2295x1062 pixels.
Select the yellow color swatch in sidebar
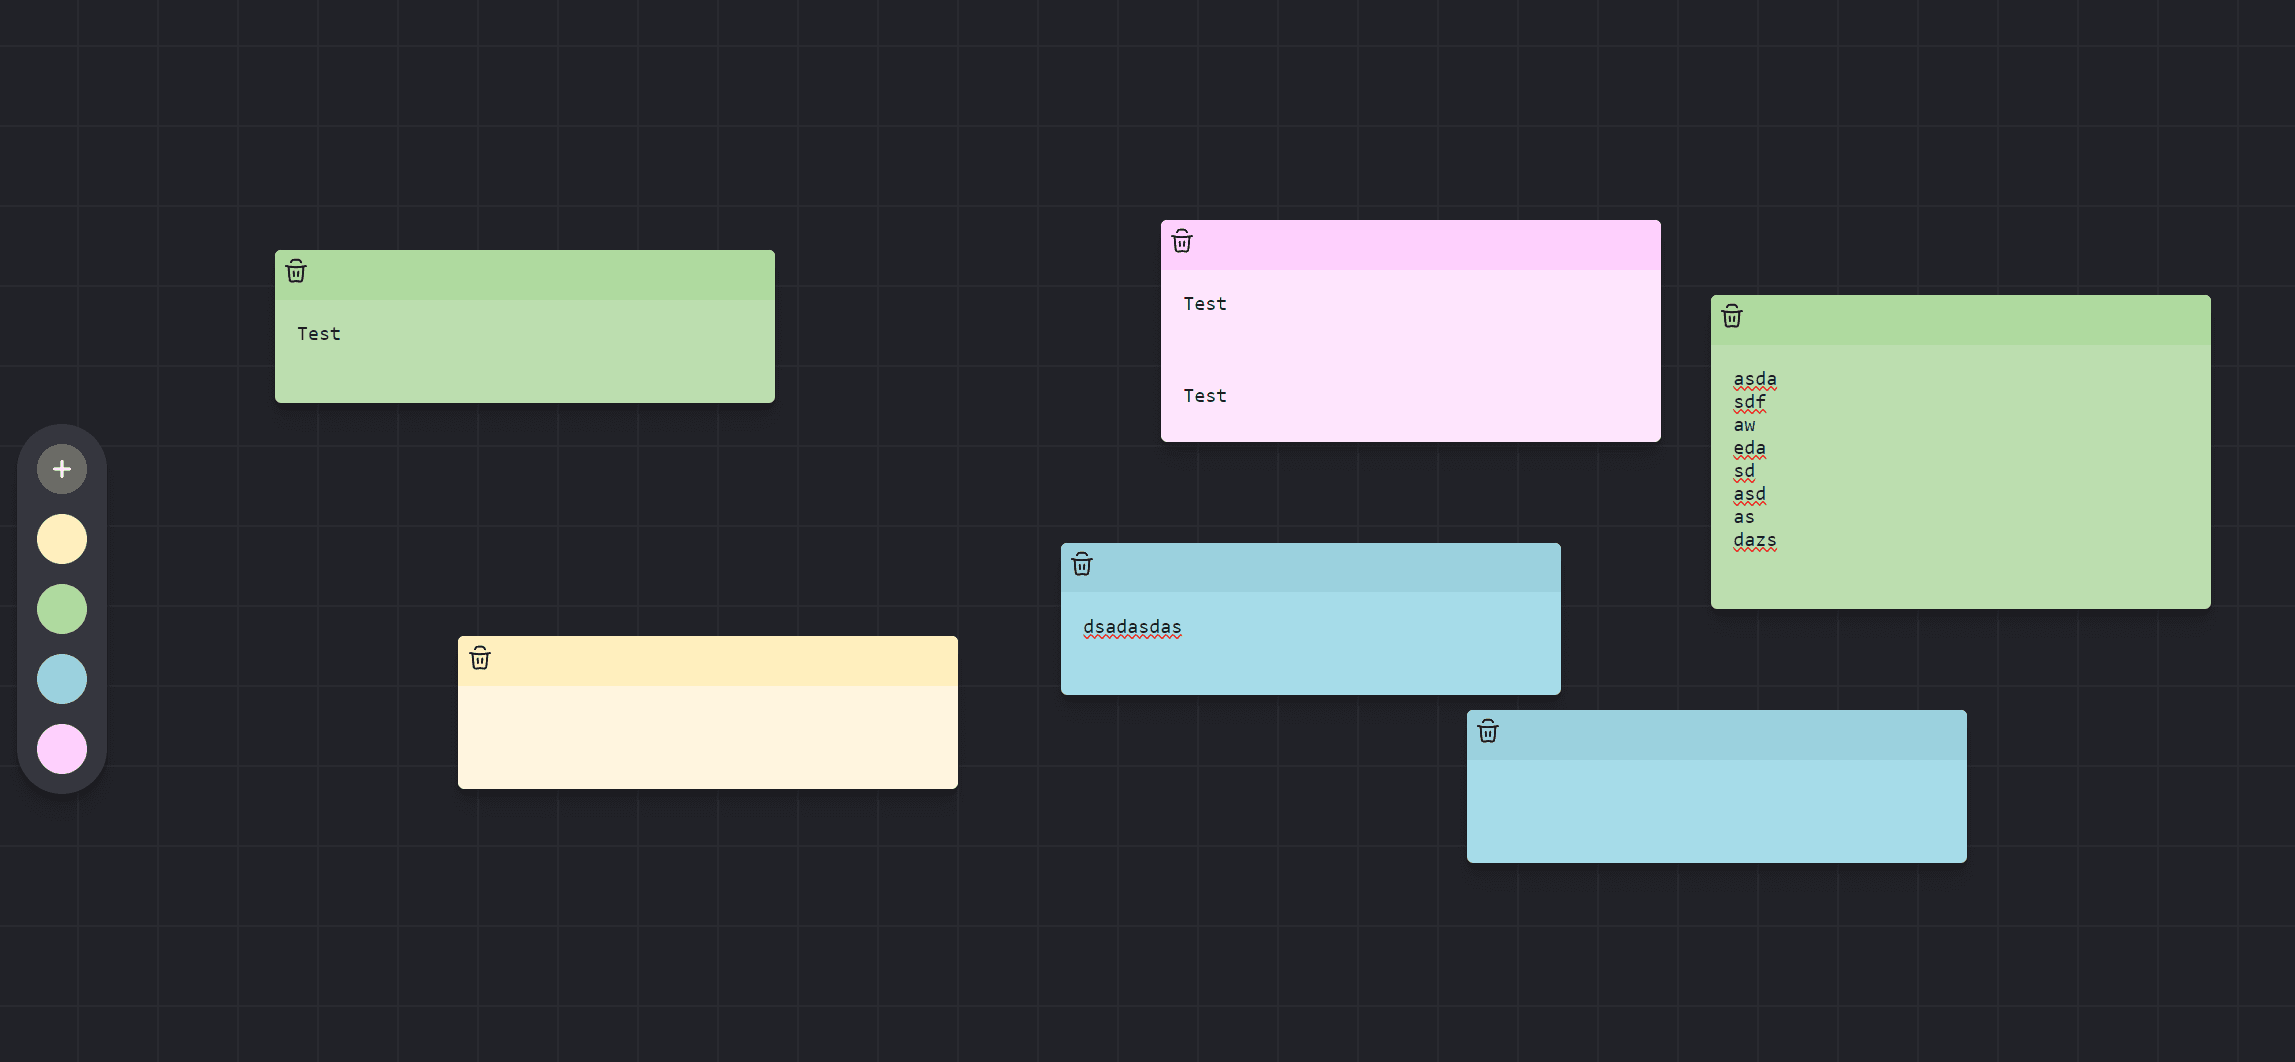(x=62, y=539)
